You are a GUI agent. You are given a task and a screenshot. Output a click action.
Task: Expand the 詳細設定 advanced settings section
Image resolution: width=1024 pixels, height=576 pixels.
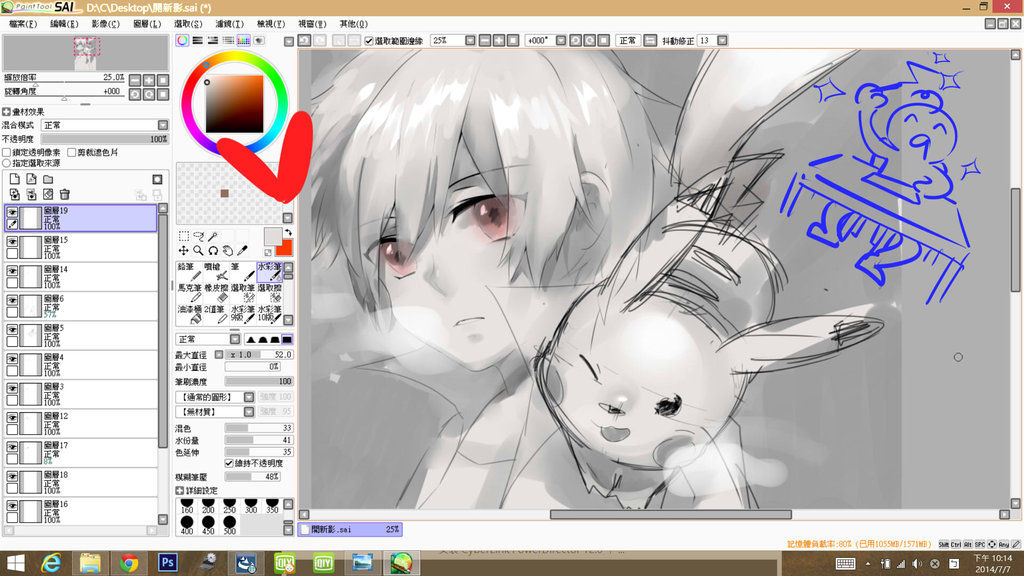180,490
